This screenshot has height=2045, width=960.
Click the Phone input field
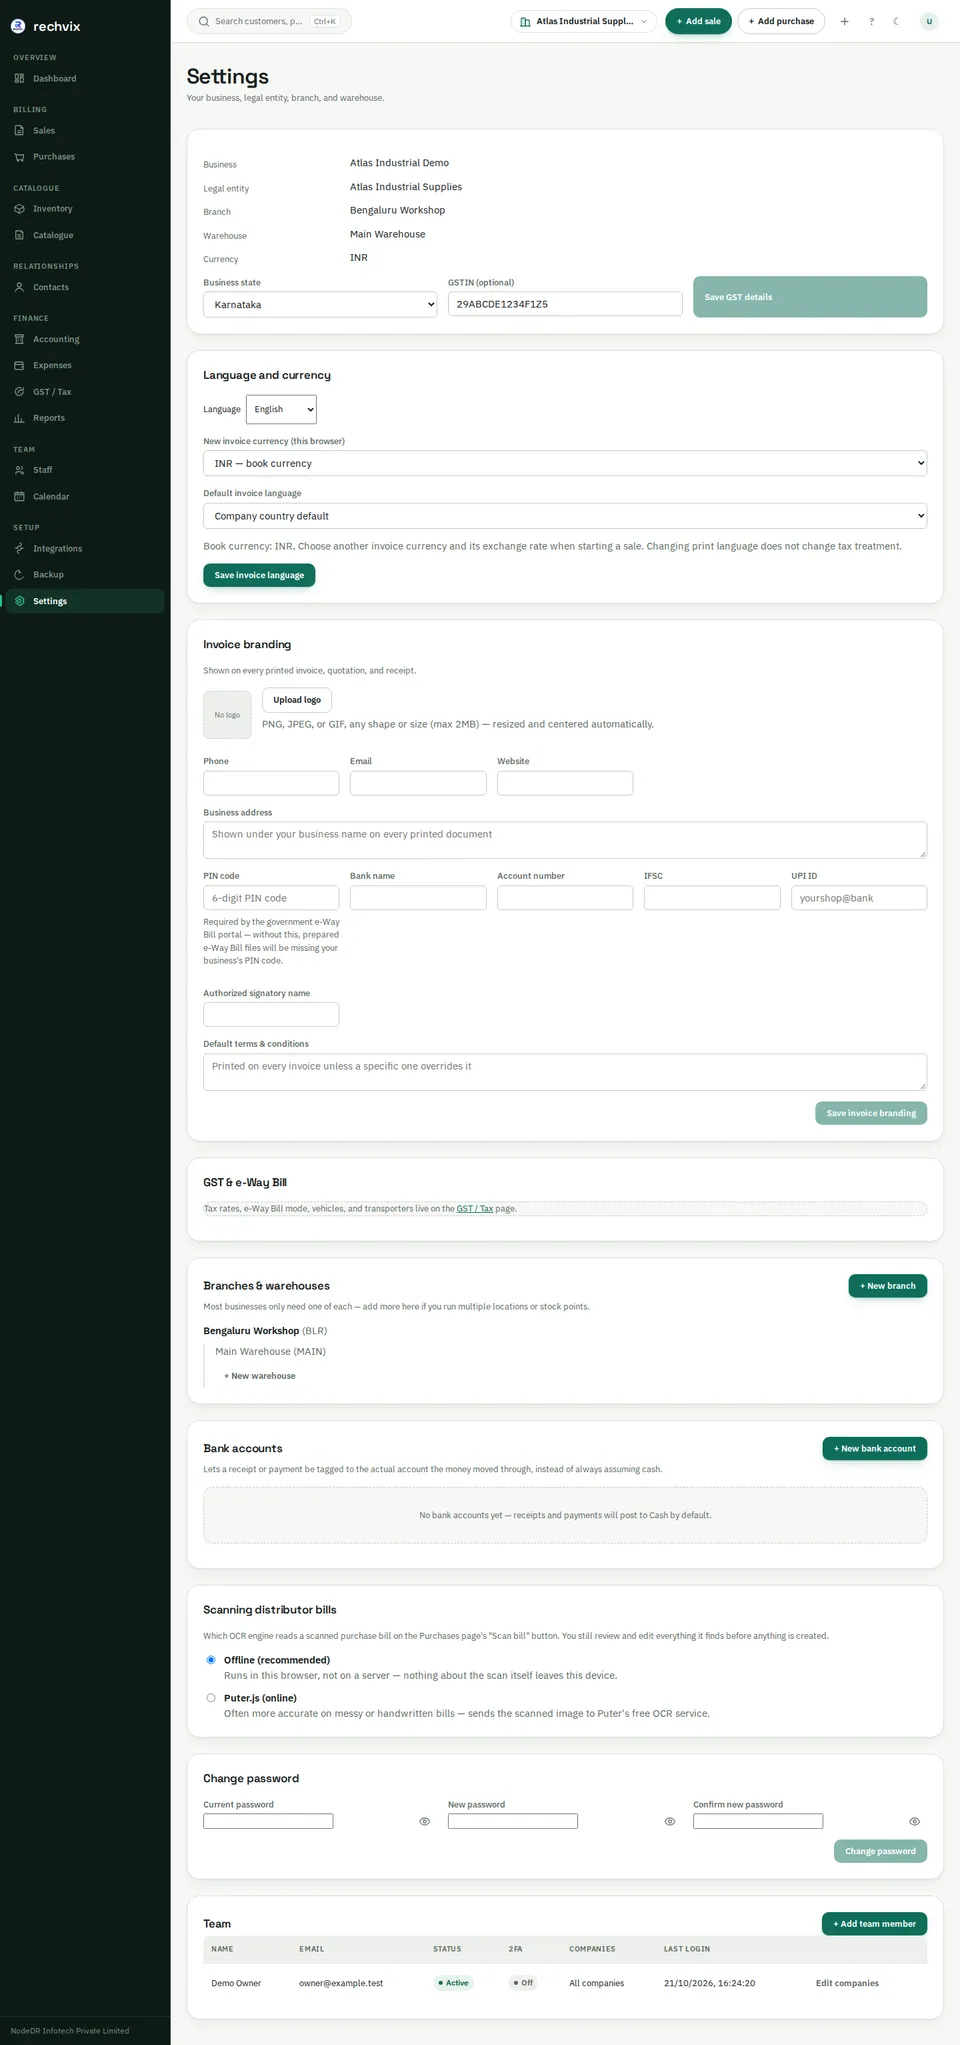click(271, 783)
